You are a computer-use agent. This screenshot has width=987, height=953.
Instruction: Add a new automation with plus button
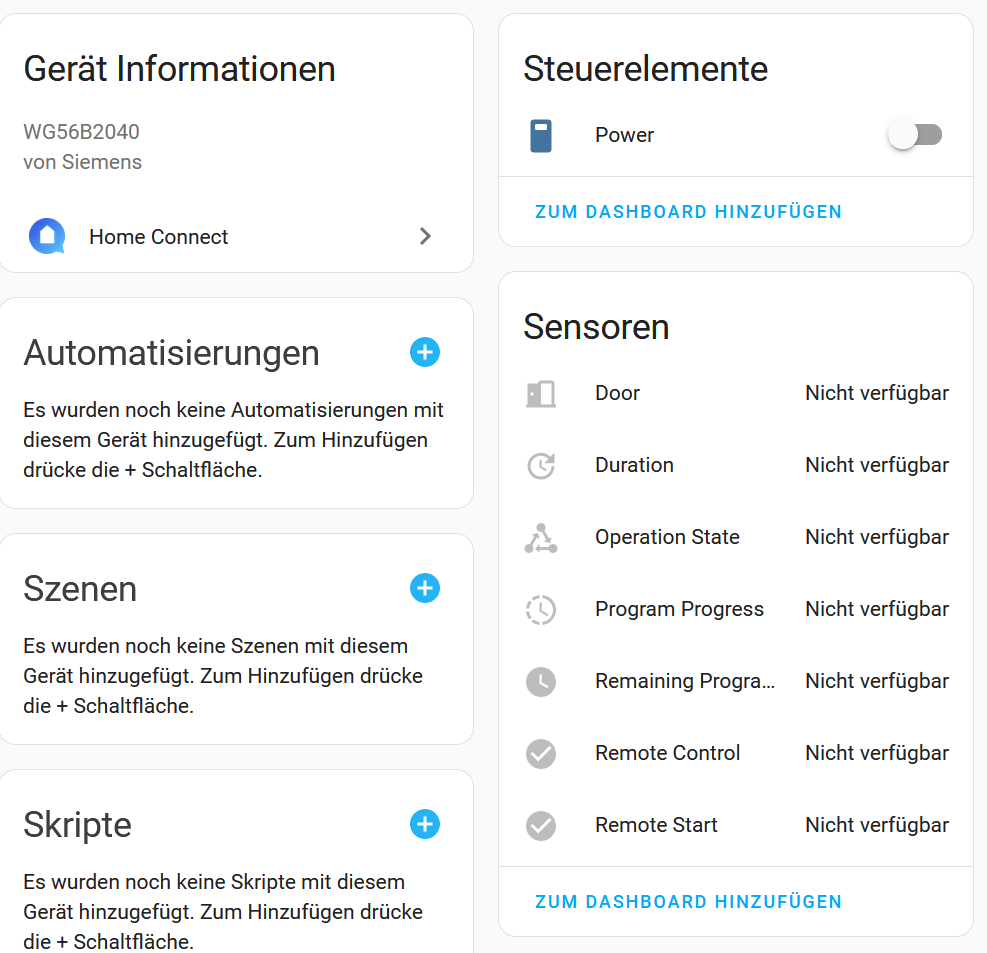coord(425,352)
